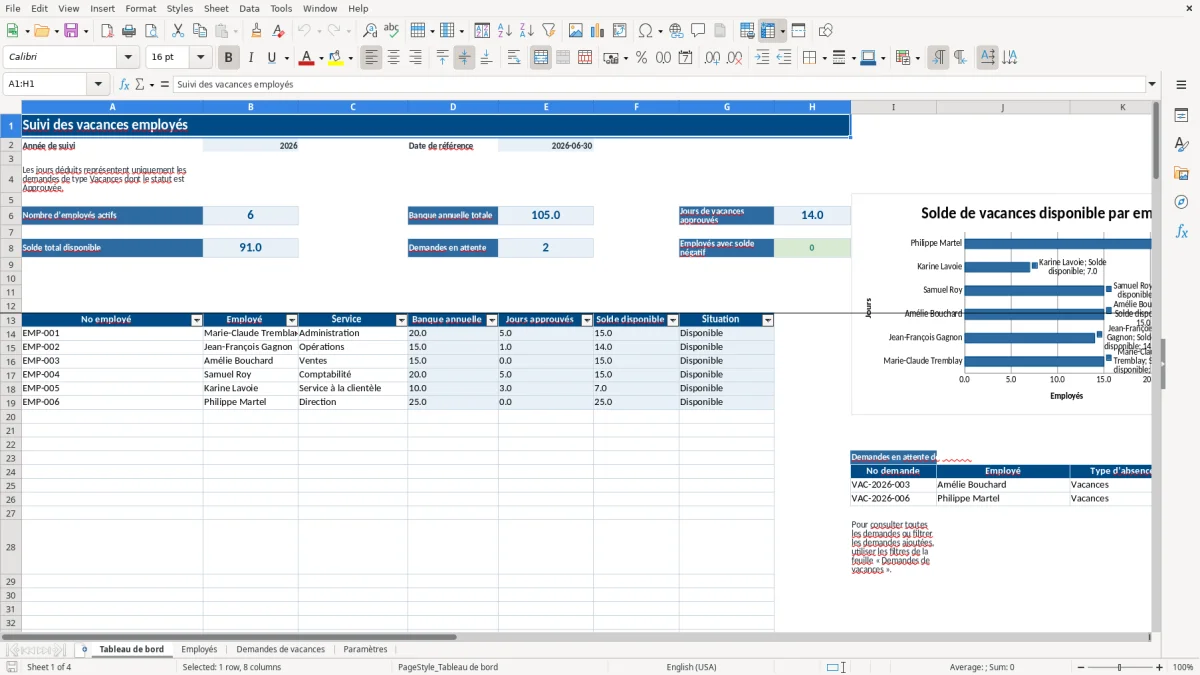Insert chart icon
Image resolution: width=1200 pixels, height=675 pixels.
598,31
